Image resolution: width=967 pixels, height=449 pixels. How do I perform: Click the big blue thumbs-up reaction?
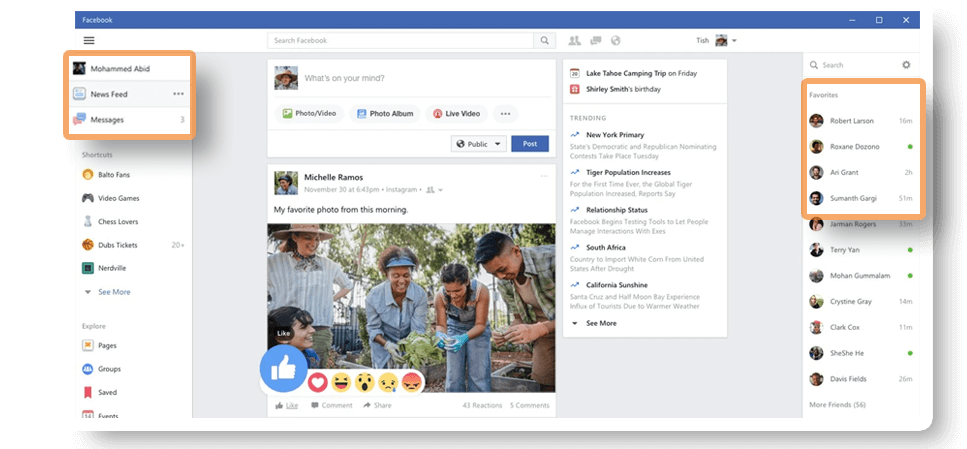point(283,369)
